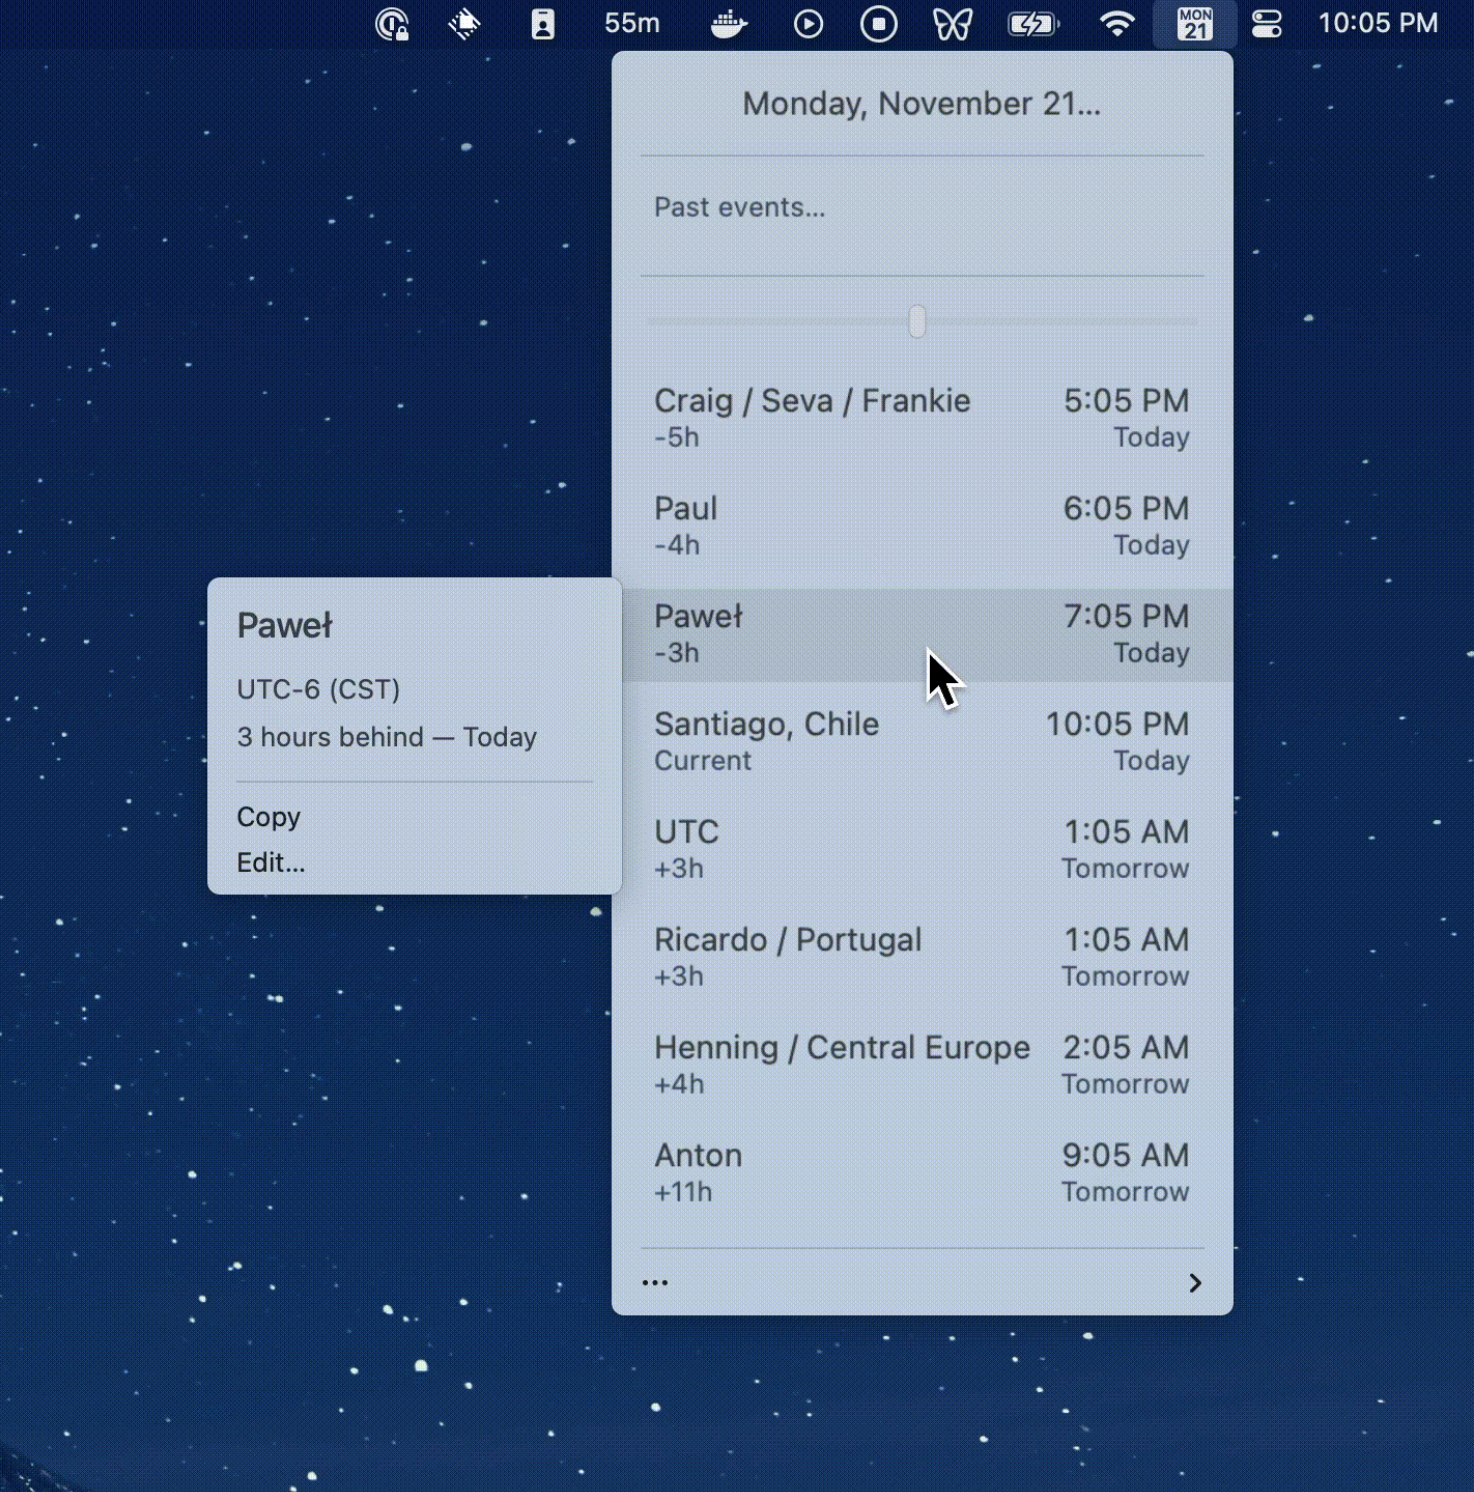Image resolution: width=1474 pixels, height=1492 pixels.
Task: Choose Copy in the Paweł popover
Action: point(269,817)
